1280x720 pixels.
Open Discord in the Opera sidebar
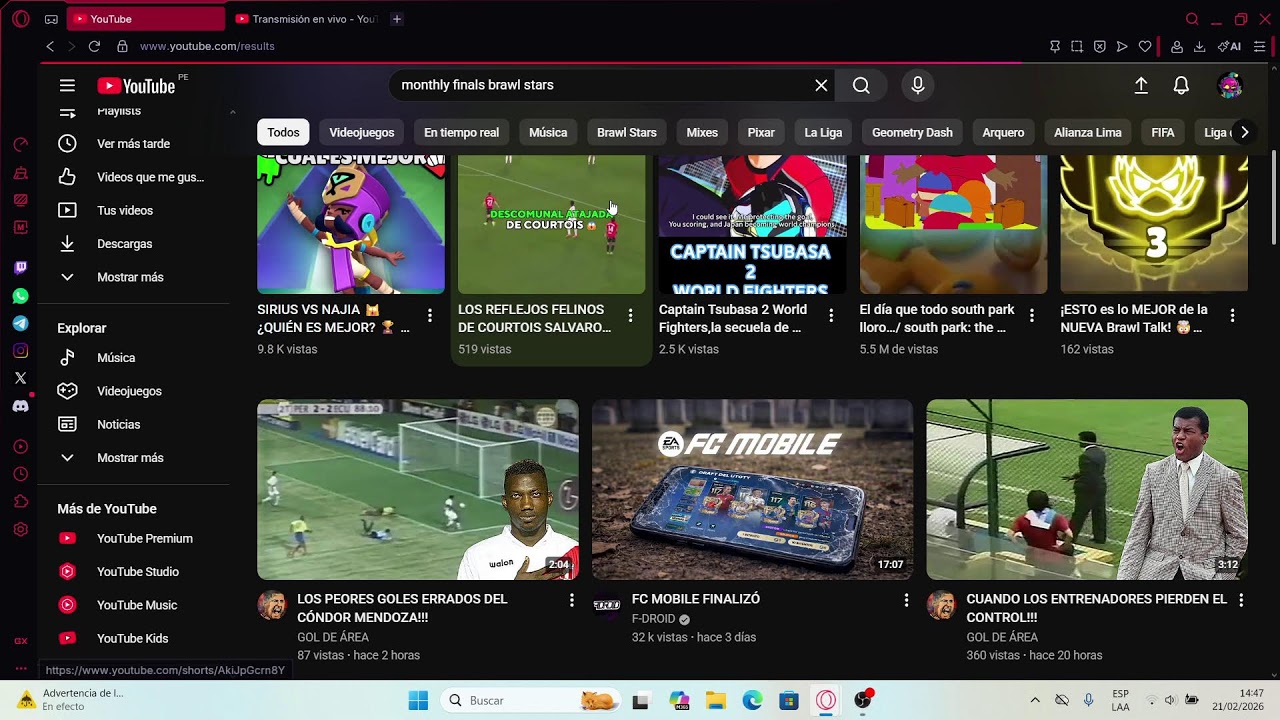[x=20, y=406]
